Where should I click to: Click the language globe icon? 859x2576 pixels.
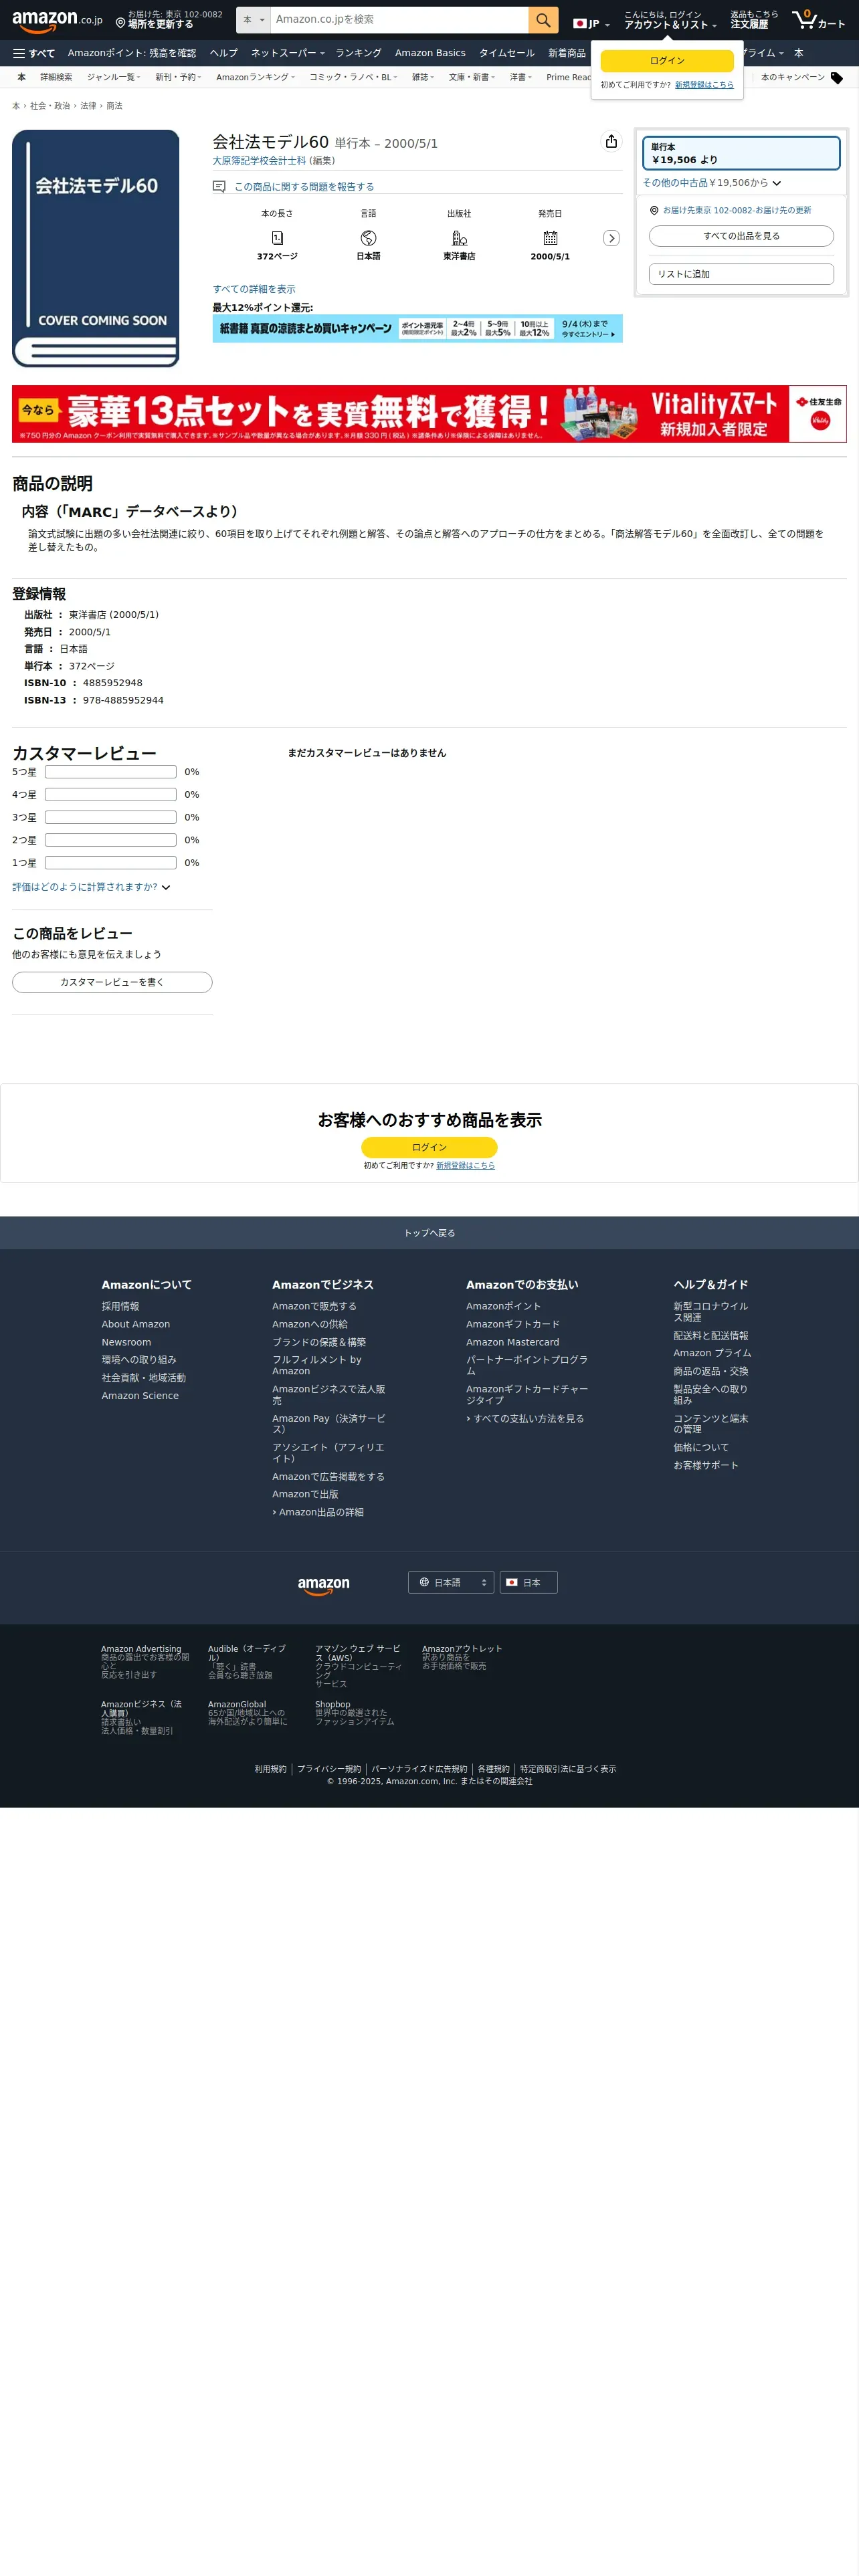pos(368,238)
